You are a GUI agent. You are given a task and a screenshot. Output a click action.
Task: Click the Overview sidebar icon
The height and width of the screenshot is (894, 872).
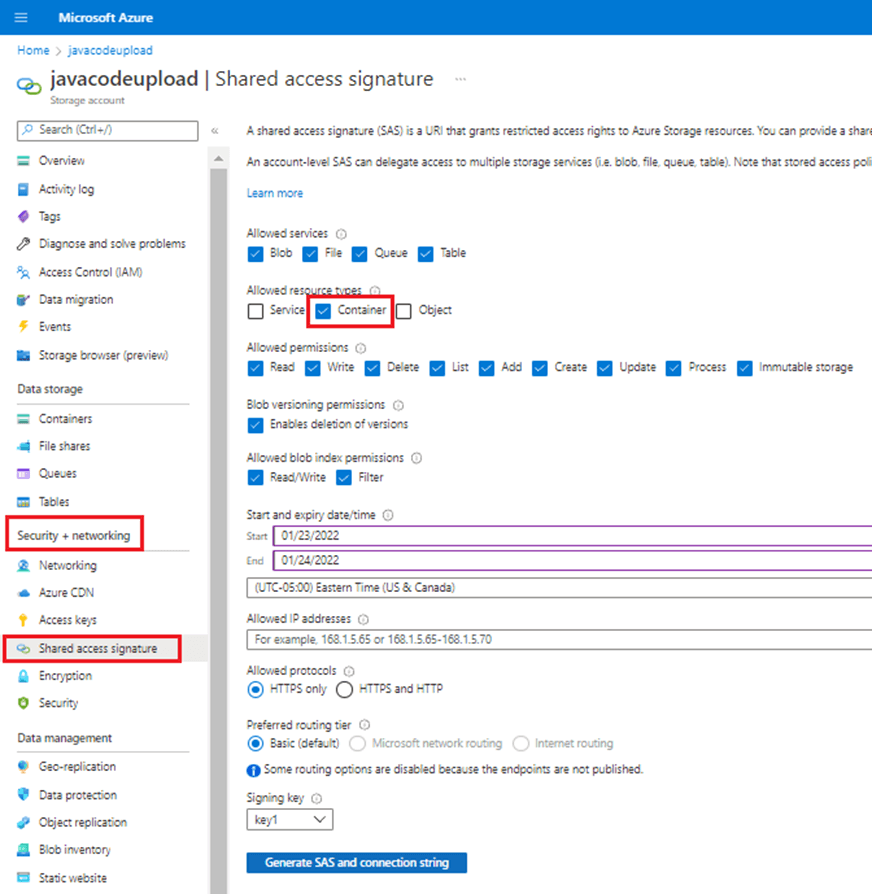[25, 161]
